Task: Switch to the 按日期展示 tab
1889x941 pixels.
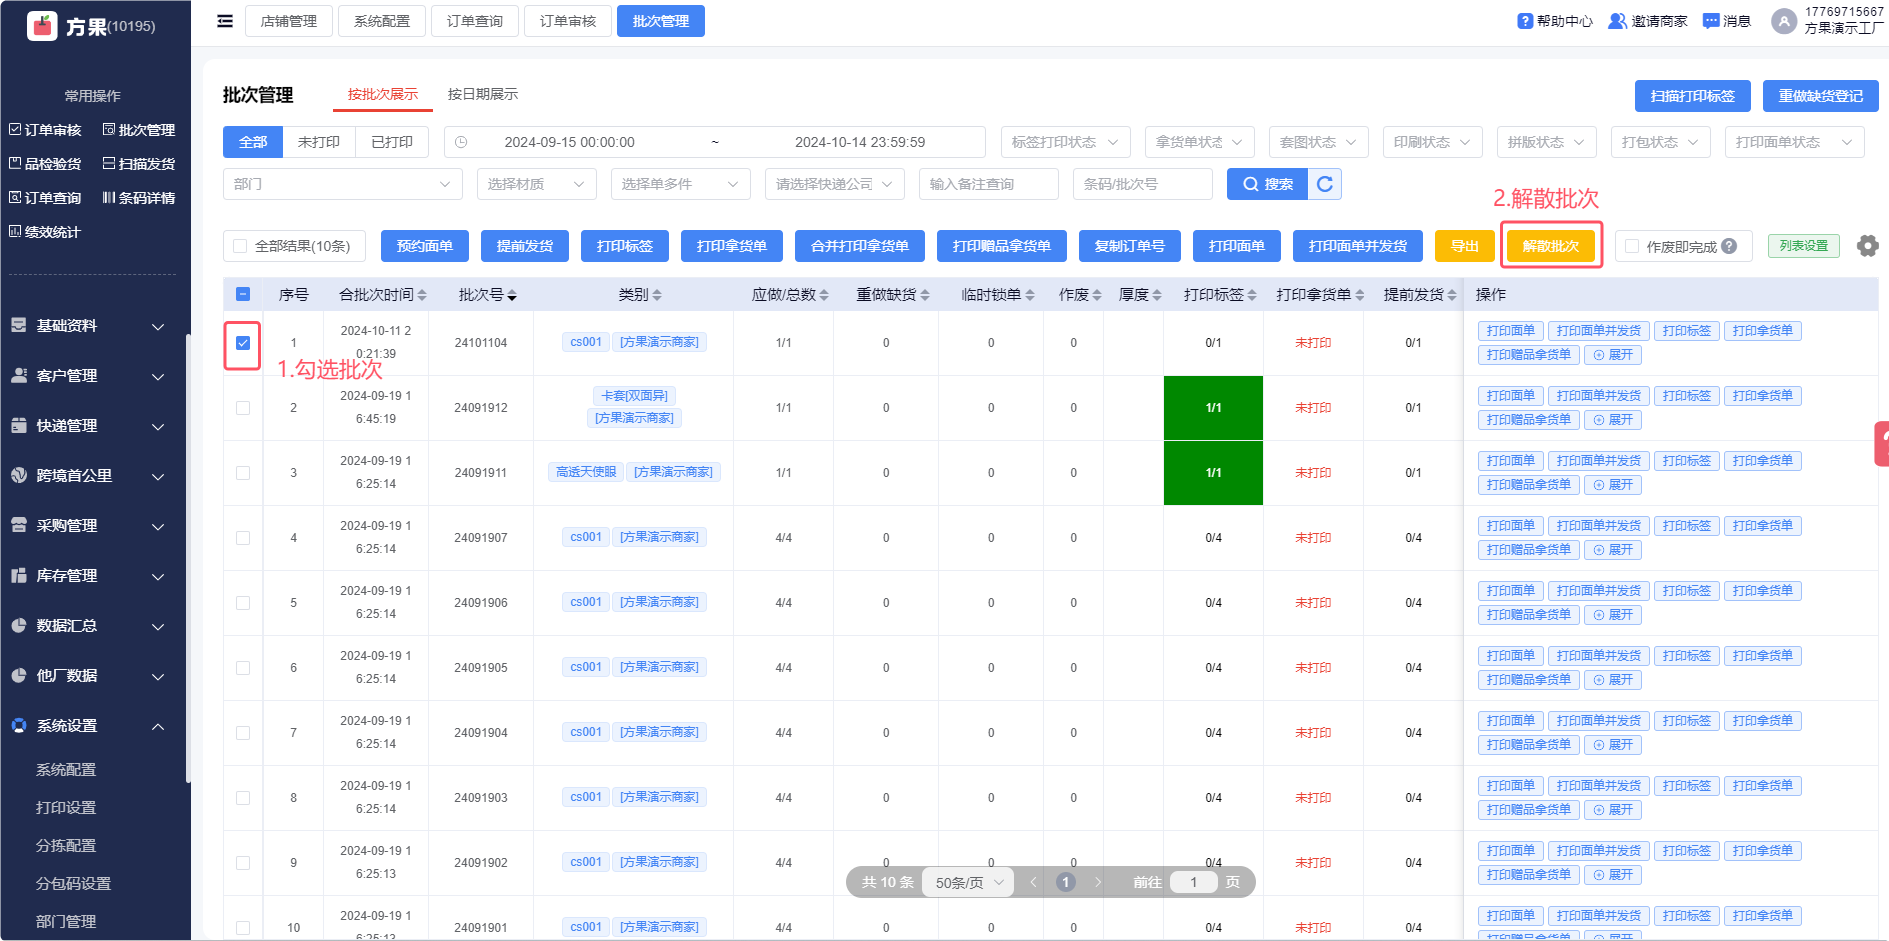Action: click(482, 94)
